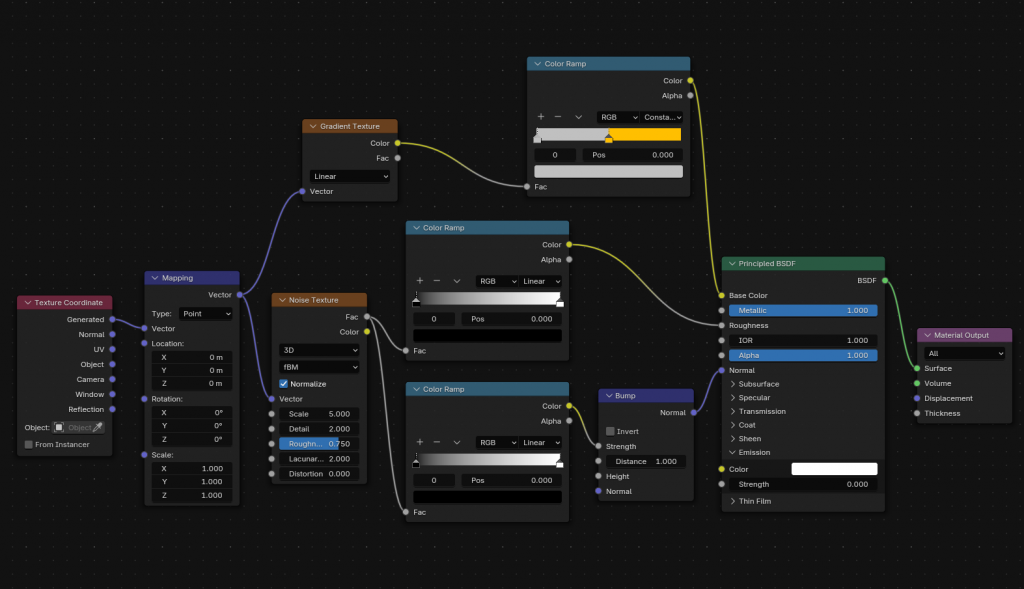Click the Distance field in the Bump node
This screenshot has height=589, width=1024.
coord(645,461)
